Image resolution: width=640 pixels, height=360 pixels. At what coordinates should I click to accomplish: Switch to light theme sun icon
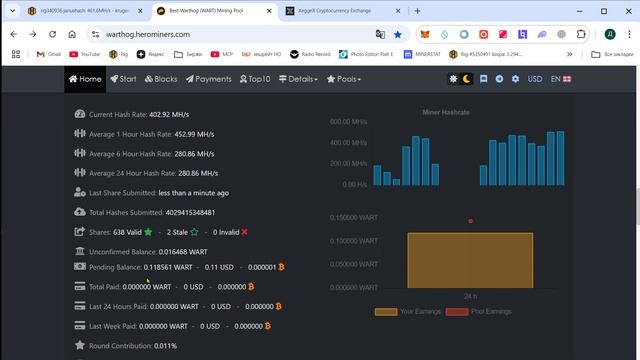pyautogui.click(x=453, y=79)
